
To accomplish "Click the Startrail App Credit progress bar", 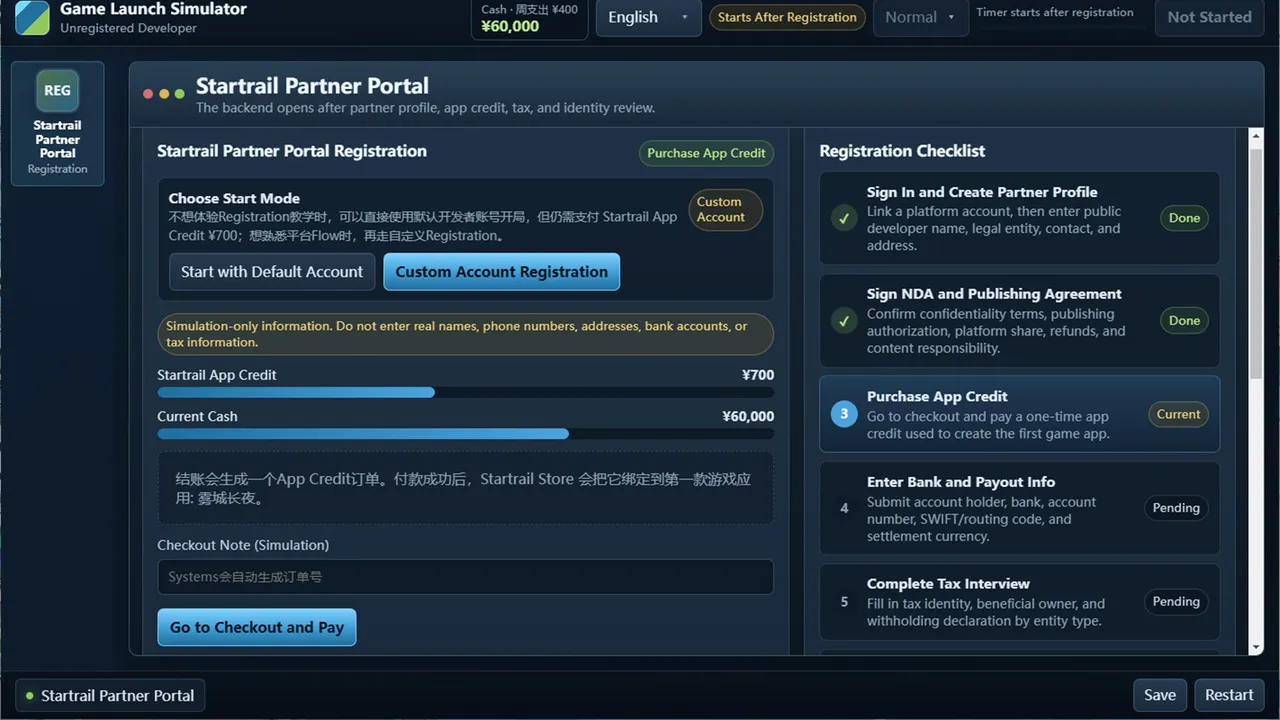I will (465, 392).
